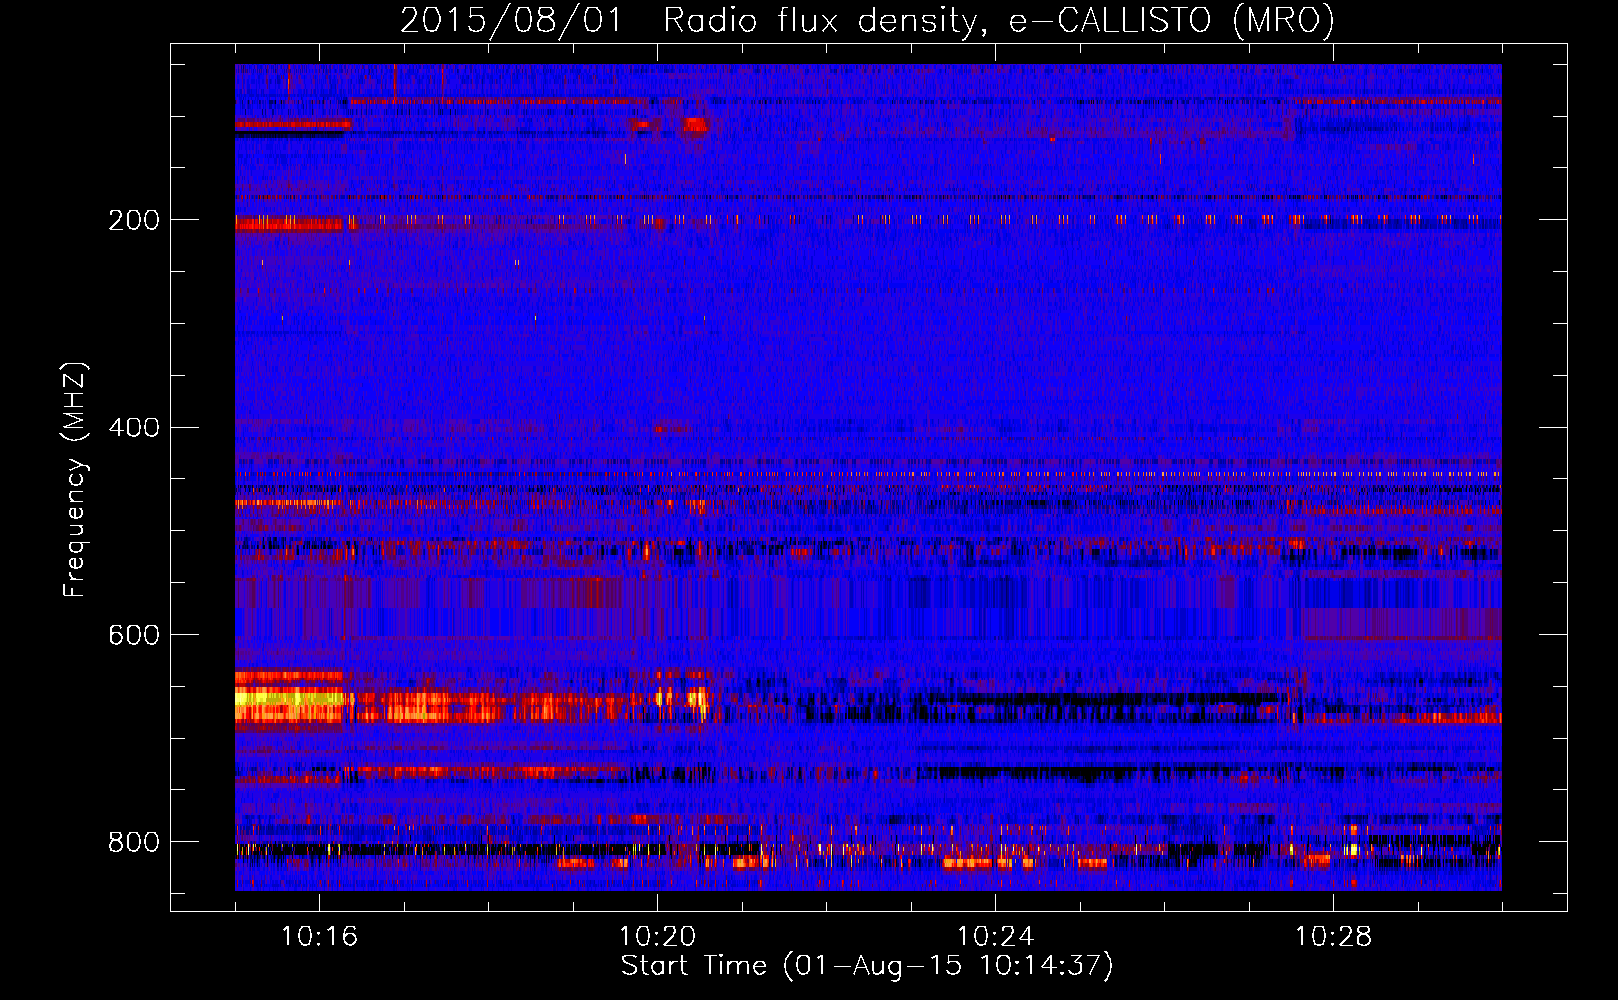Image resolution: width=1618 pixels, height=1000 pixels.
Task: Select the 600 frequency tick label
Action: [134, 636]
